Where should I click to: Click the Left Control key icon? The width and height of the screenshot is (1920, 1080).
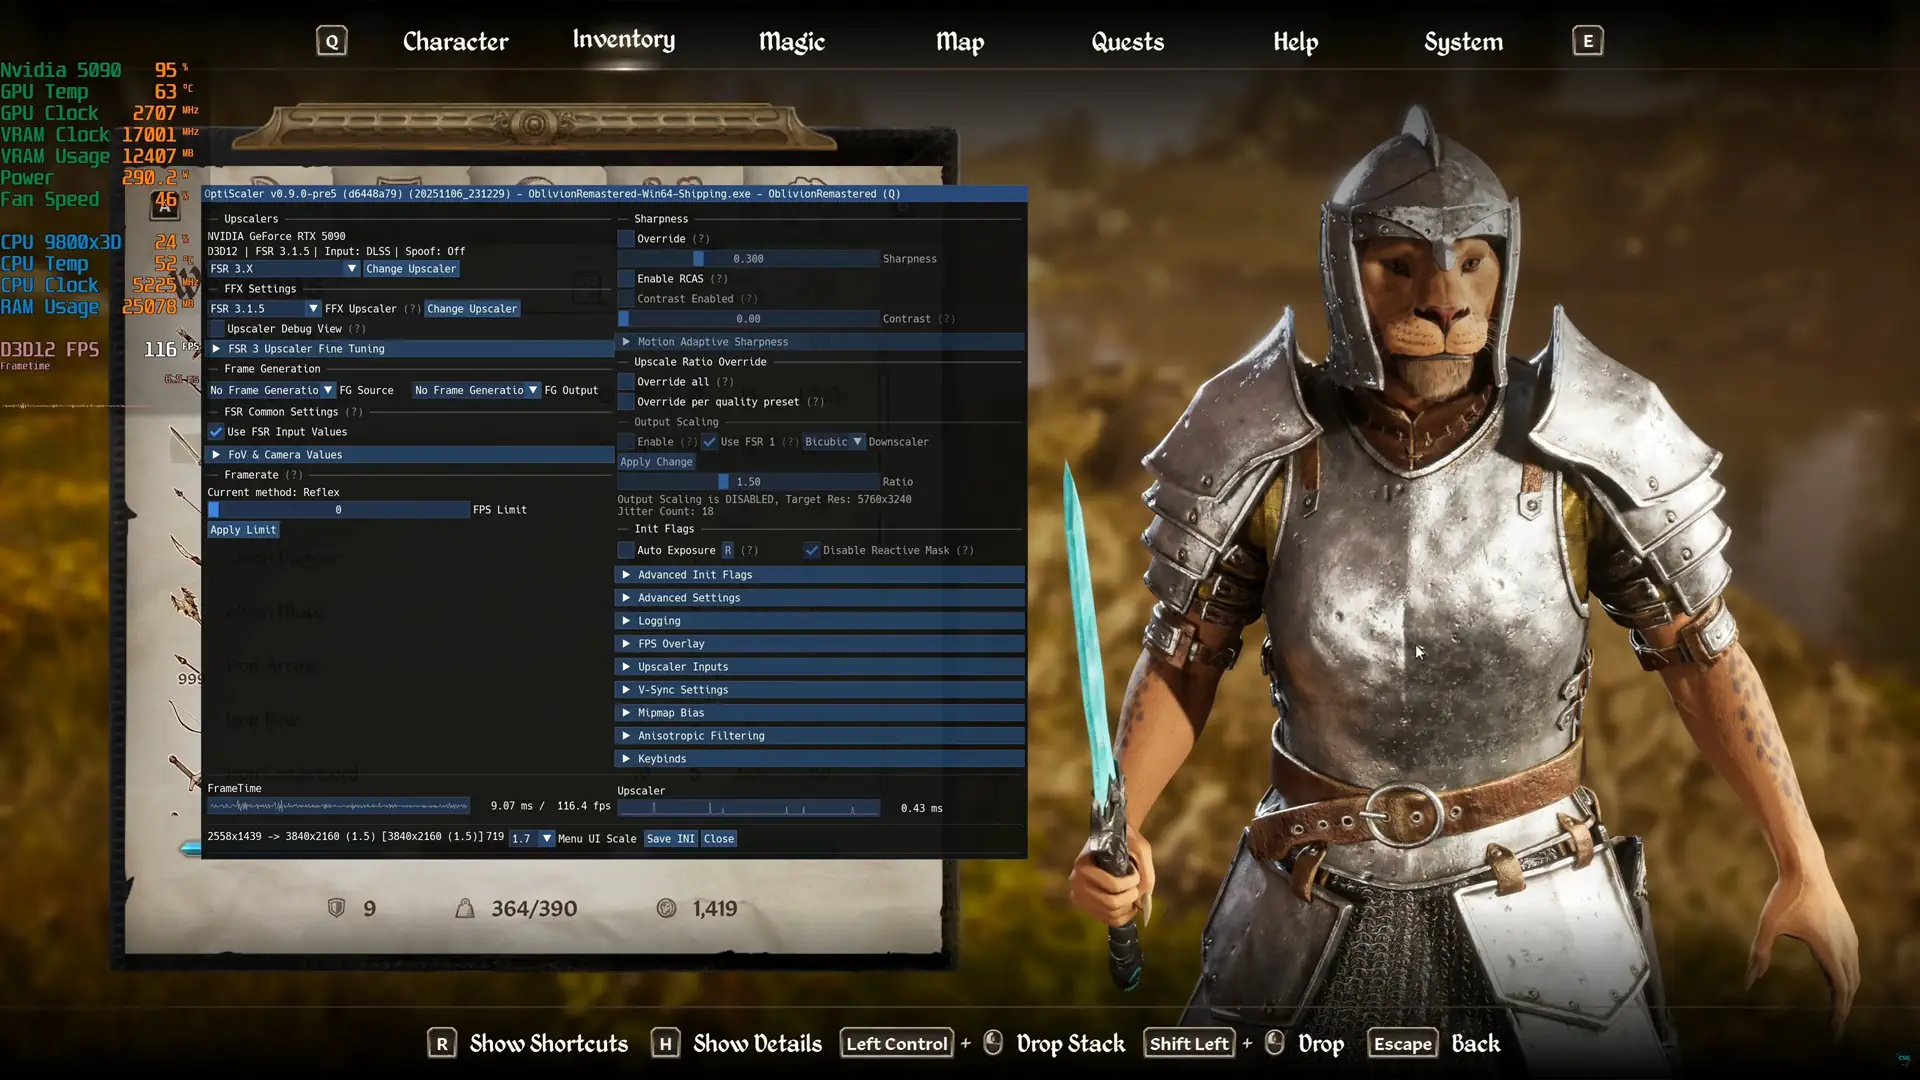tap(896, 1044)
